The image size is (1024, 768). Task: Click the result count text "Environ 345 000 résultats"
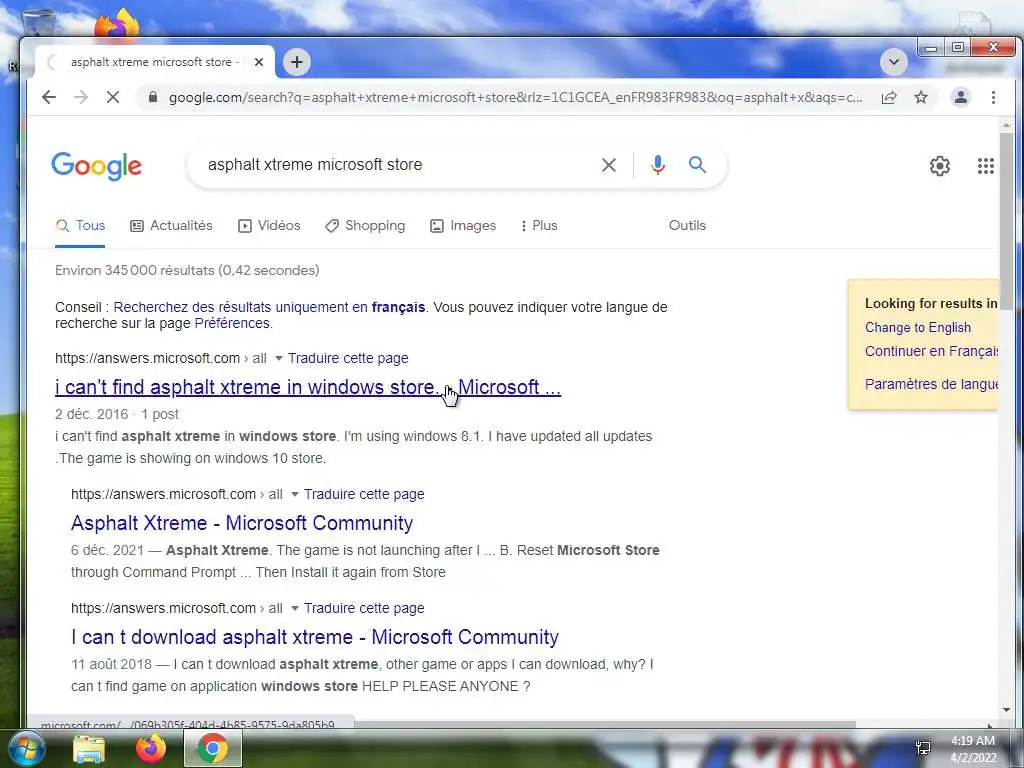tap(135, 270)
